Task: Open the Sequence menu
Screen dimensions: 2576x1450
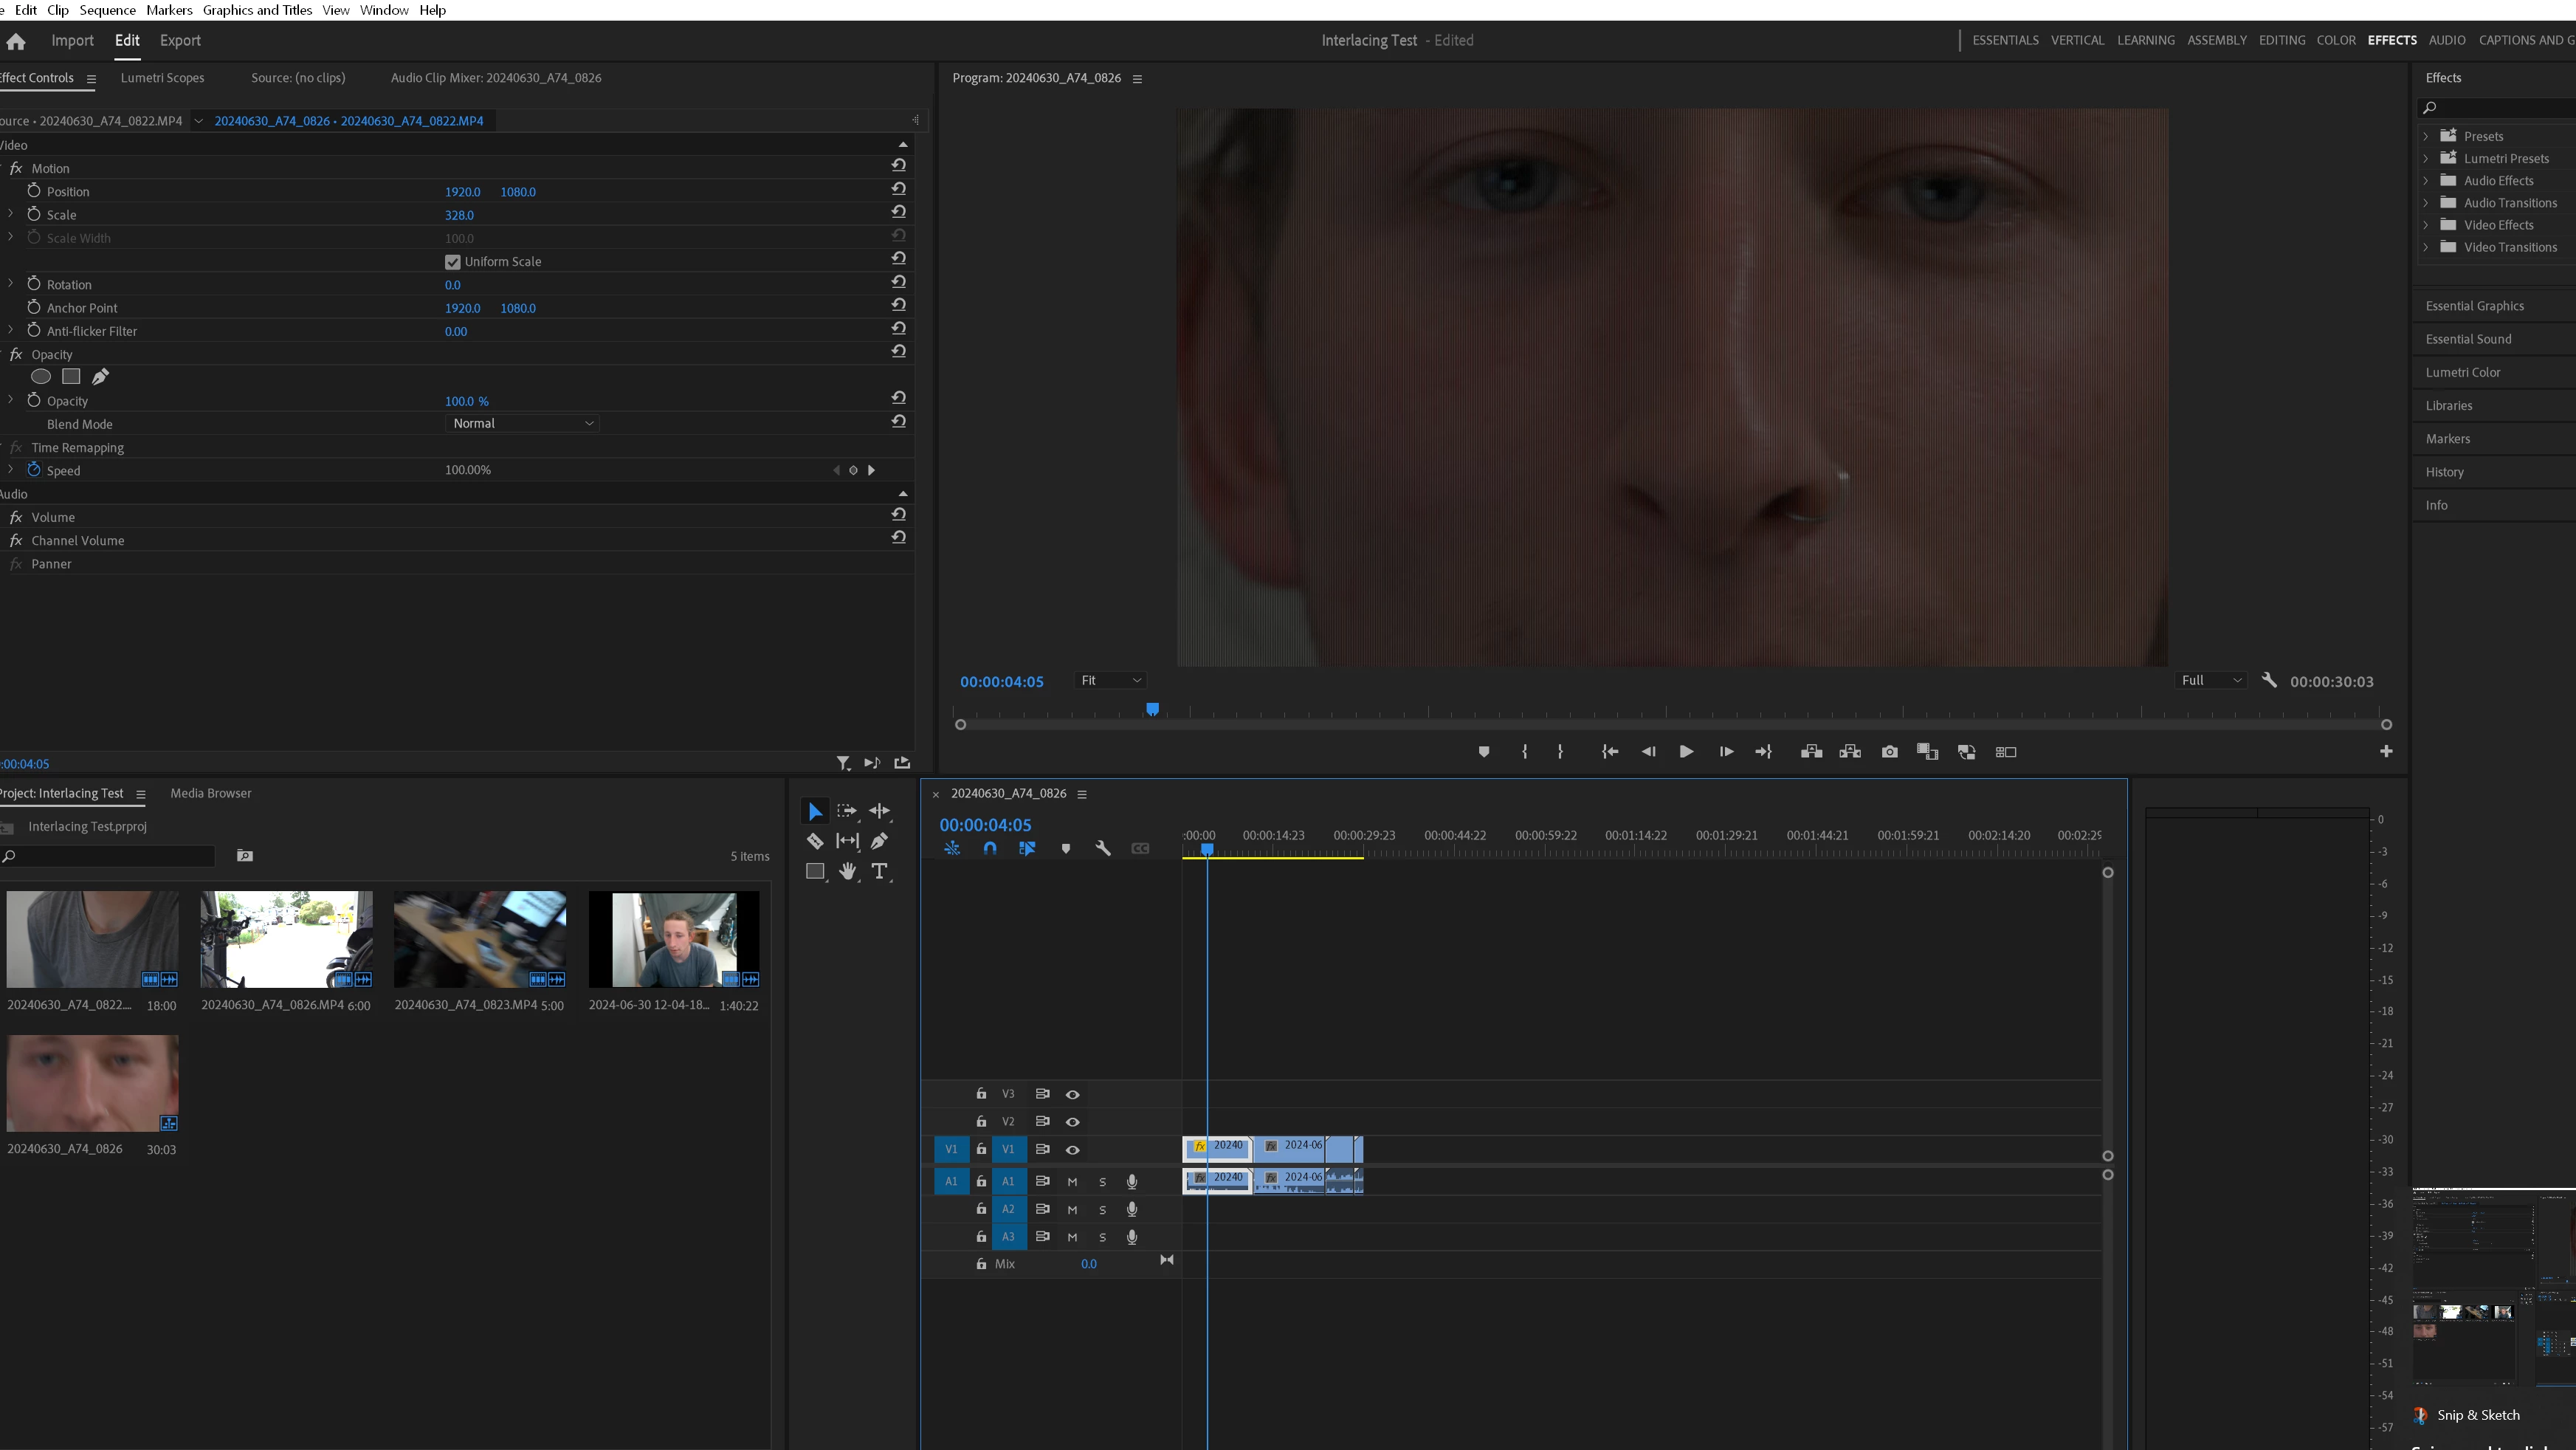Action: (x=107, y=10)
